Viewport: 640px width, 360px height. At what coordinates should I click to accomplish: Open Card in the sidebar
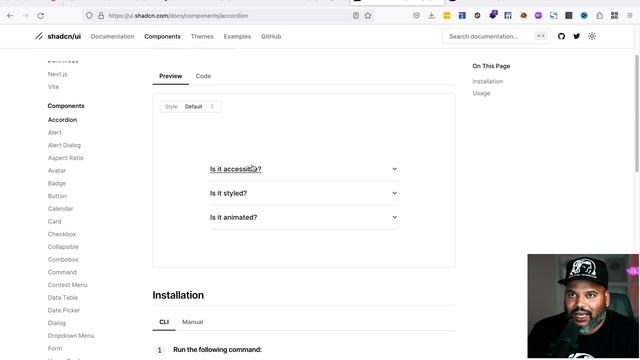[54, 221]
